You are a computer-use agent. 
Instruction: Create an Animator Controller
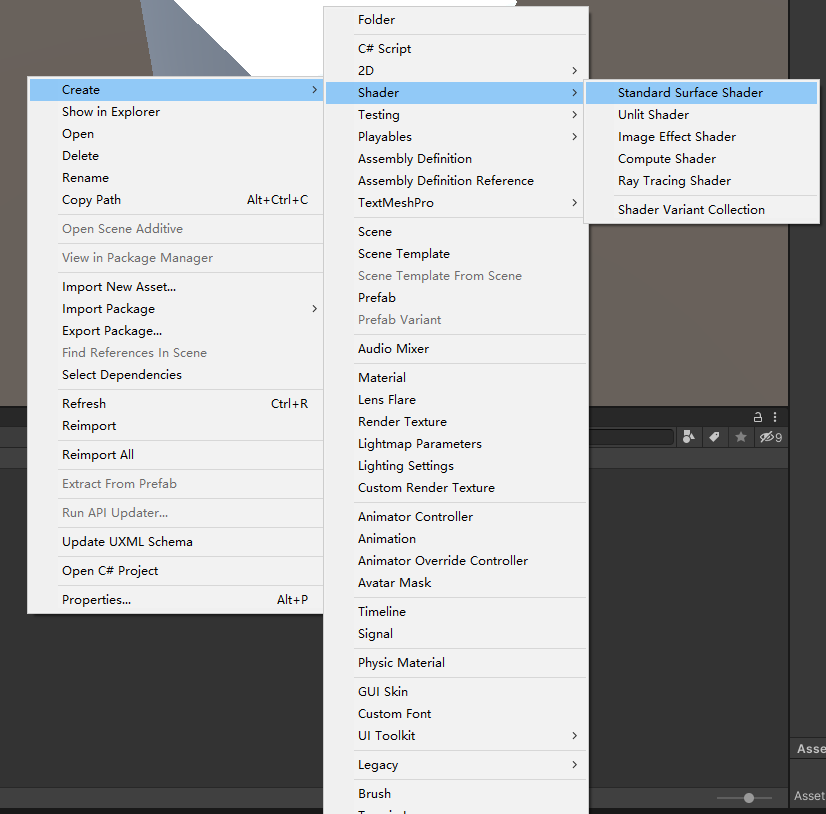(x=456, y=517)
